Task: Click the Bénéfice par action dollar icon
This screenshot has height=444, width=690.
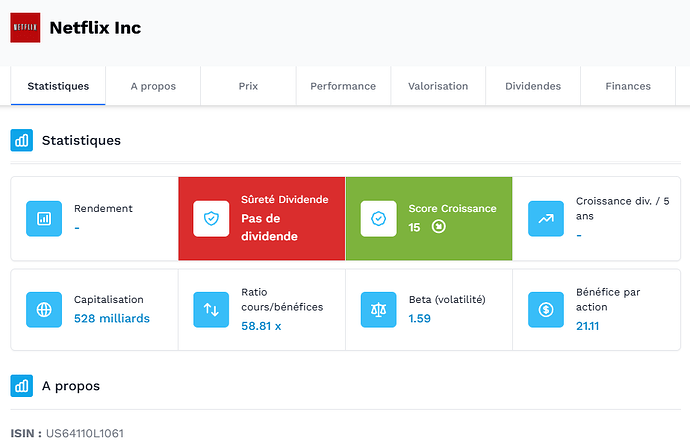Action: (x=546, y=310)
